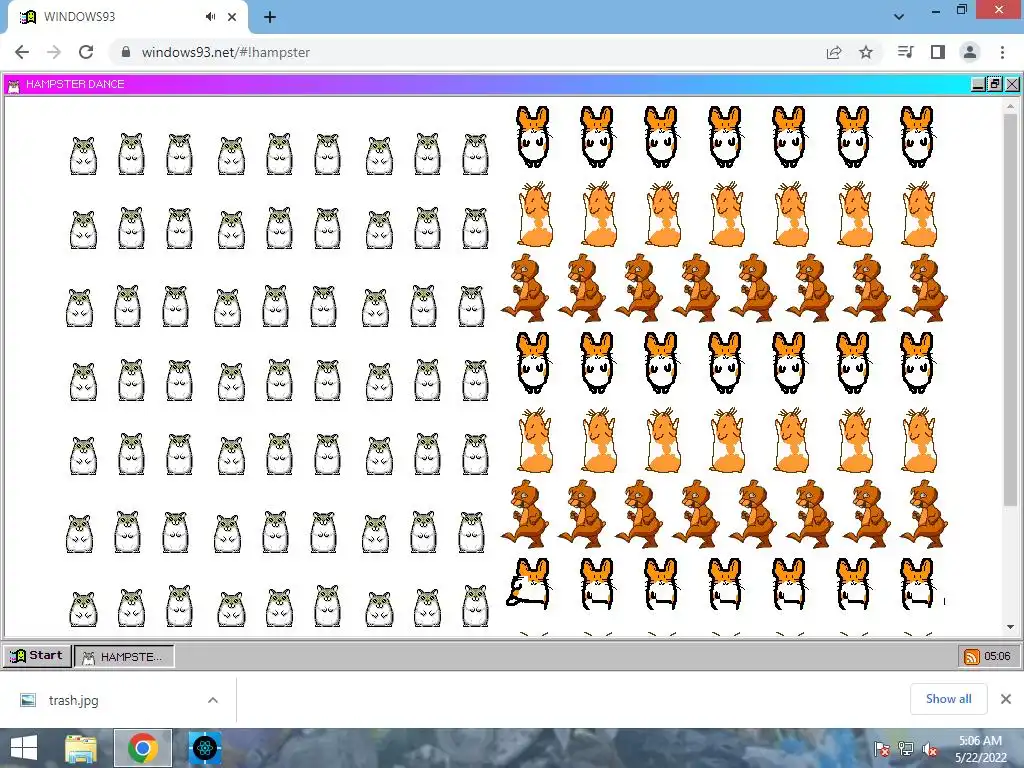The image size is (1024, 768).
Task: Mute the WINDOWS93 tab audio
Action: click(x=210, y=17)
